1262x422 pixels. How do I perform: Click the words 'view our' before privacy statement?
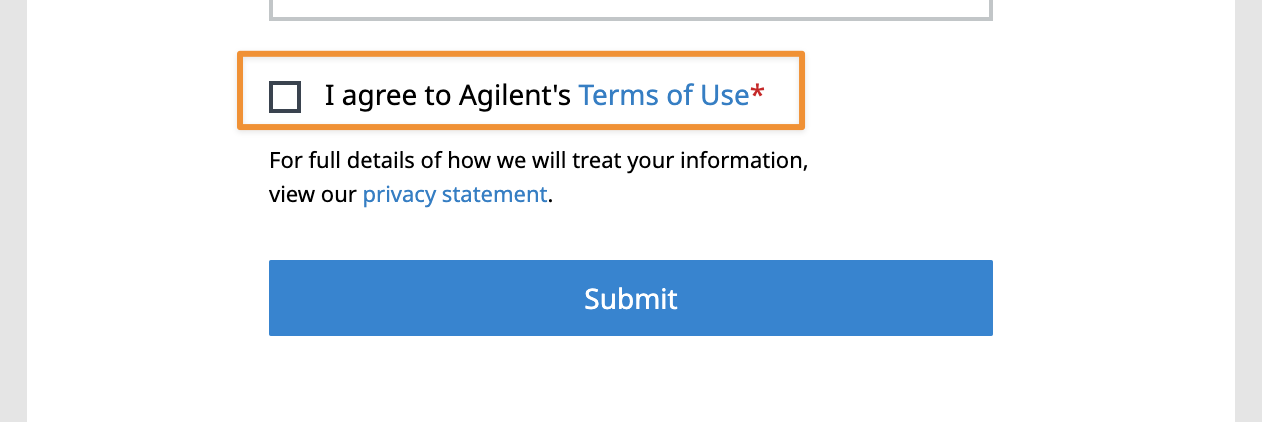pos(312,194)
